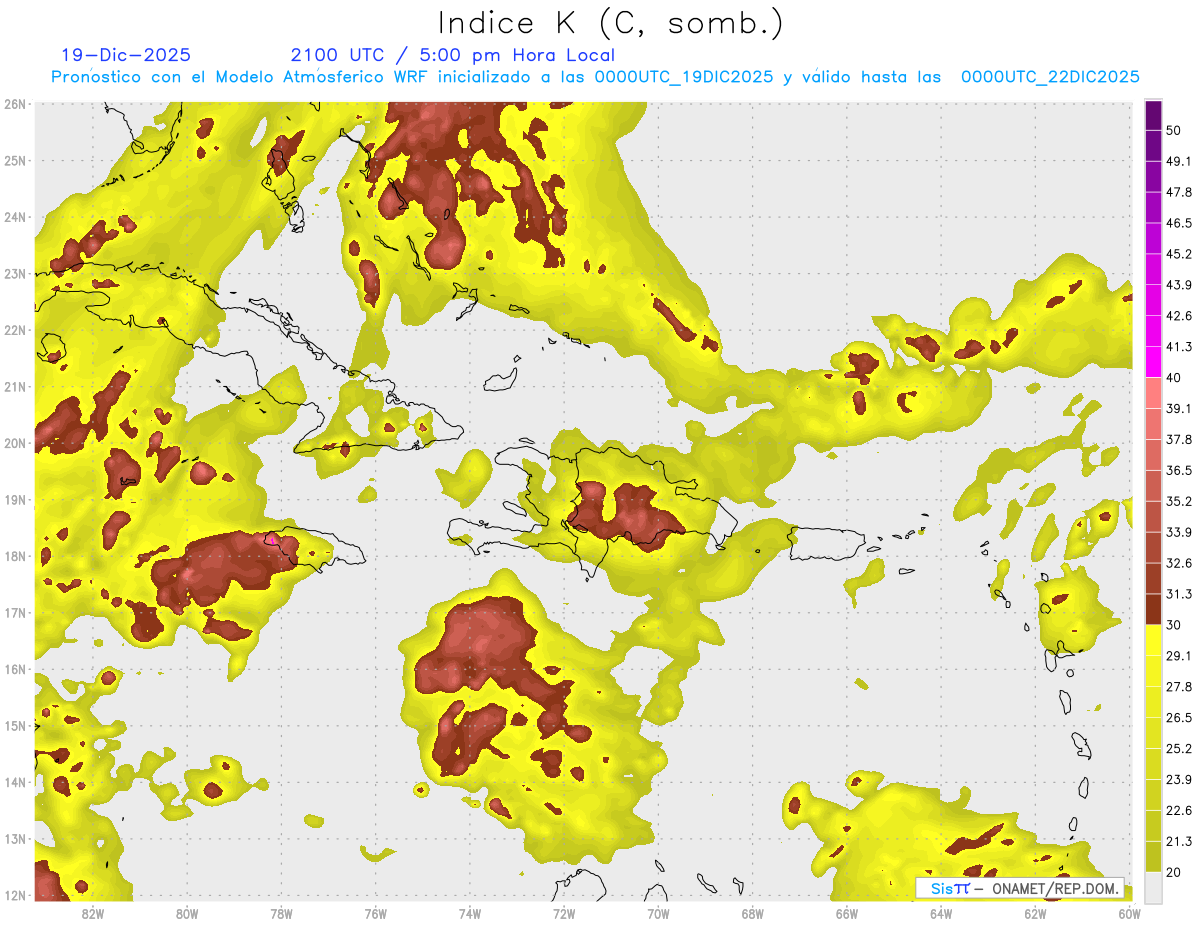Screen dimensions: 1200x927
Task: Click the '2100 UTC / 5:00 pm Hora Local' text
Action: [453, 55]
